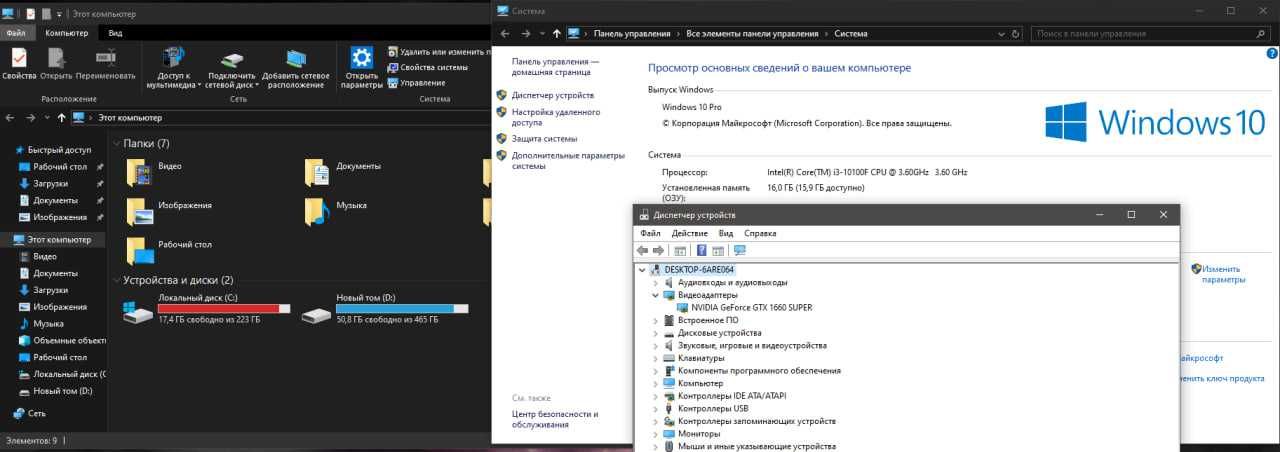Viewport: 1280px width, 452px height.
Task: Select the Музыка folder in Папки group
Action: point(336,211)
